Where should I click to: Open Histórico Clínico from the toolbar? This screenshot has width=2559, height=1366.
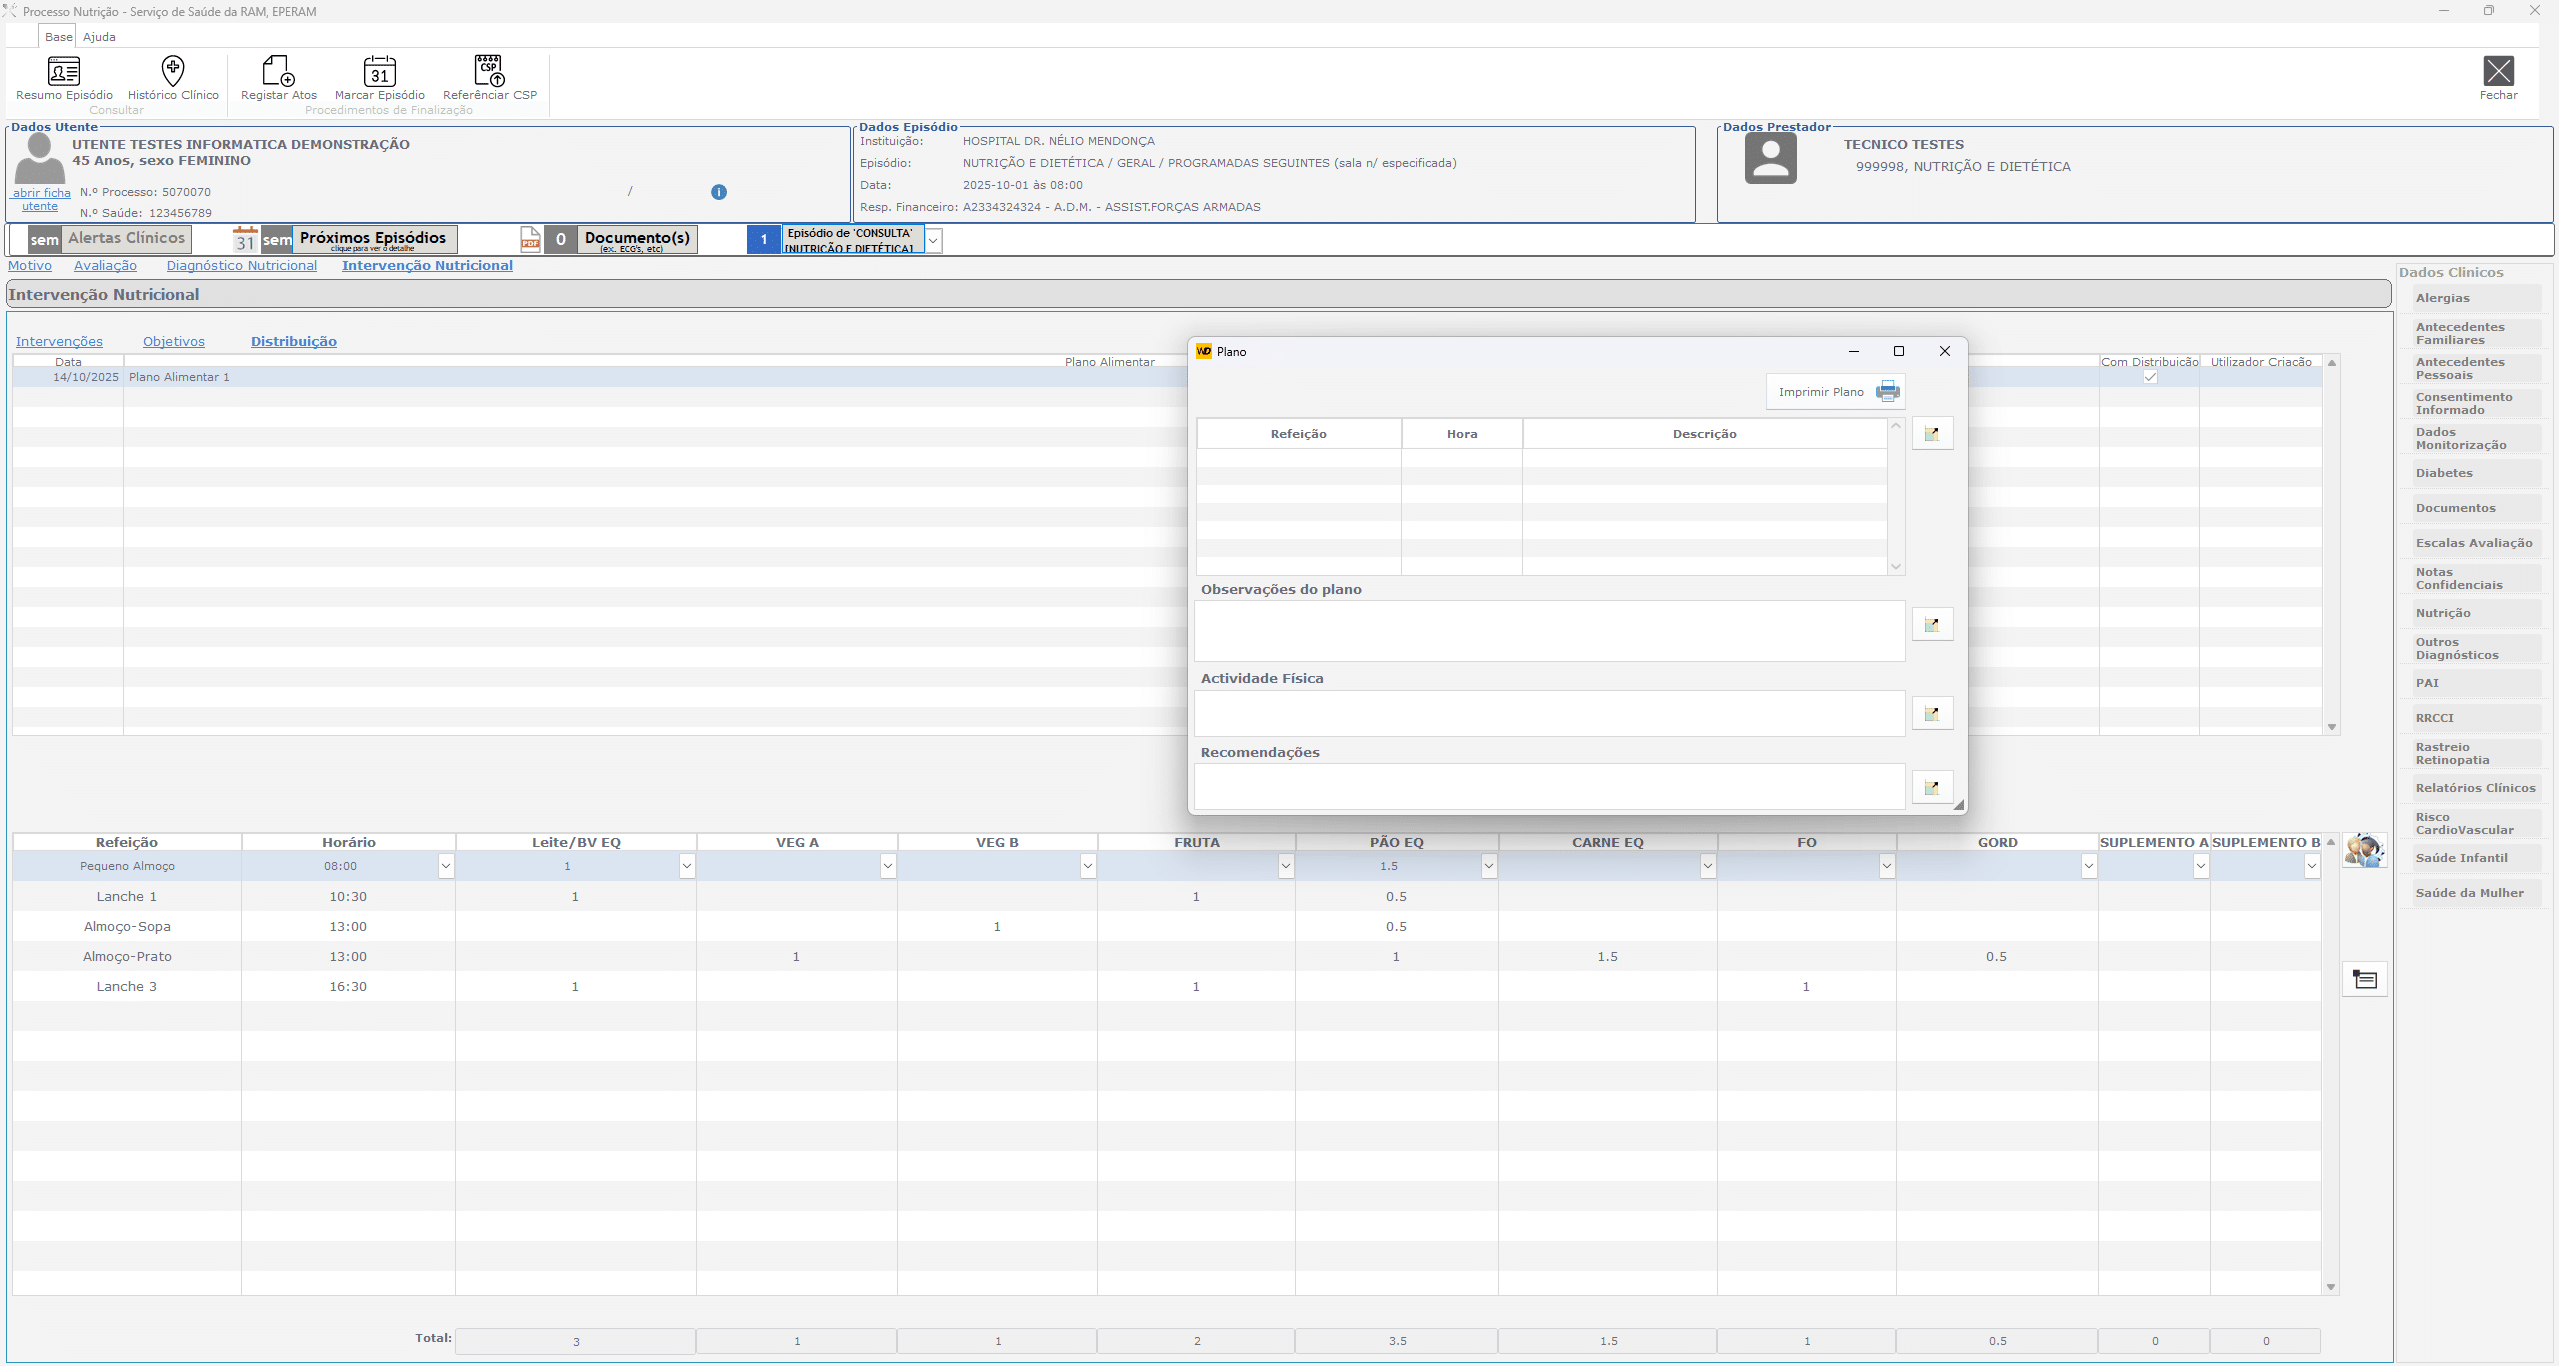click(173, 72)
